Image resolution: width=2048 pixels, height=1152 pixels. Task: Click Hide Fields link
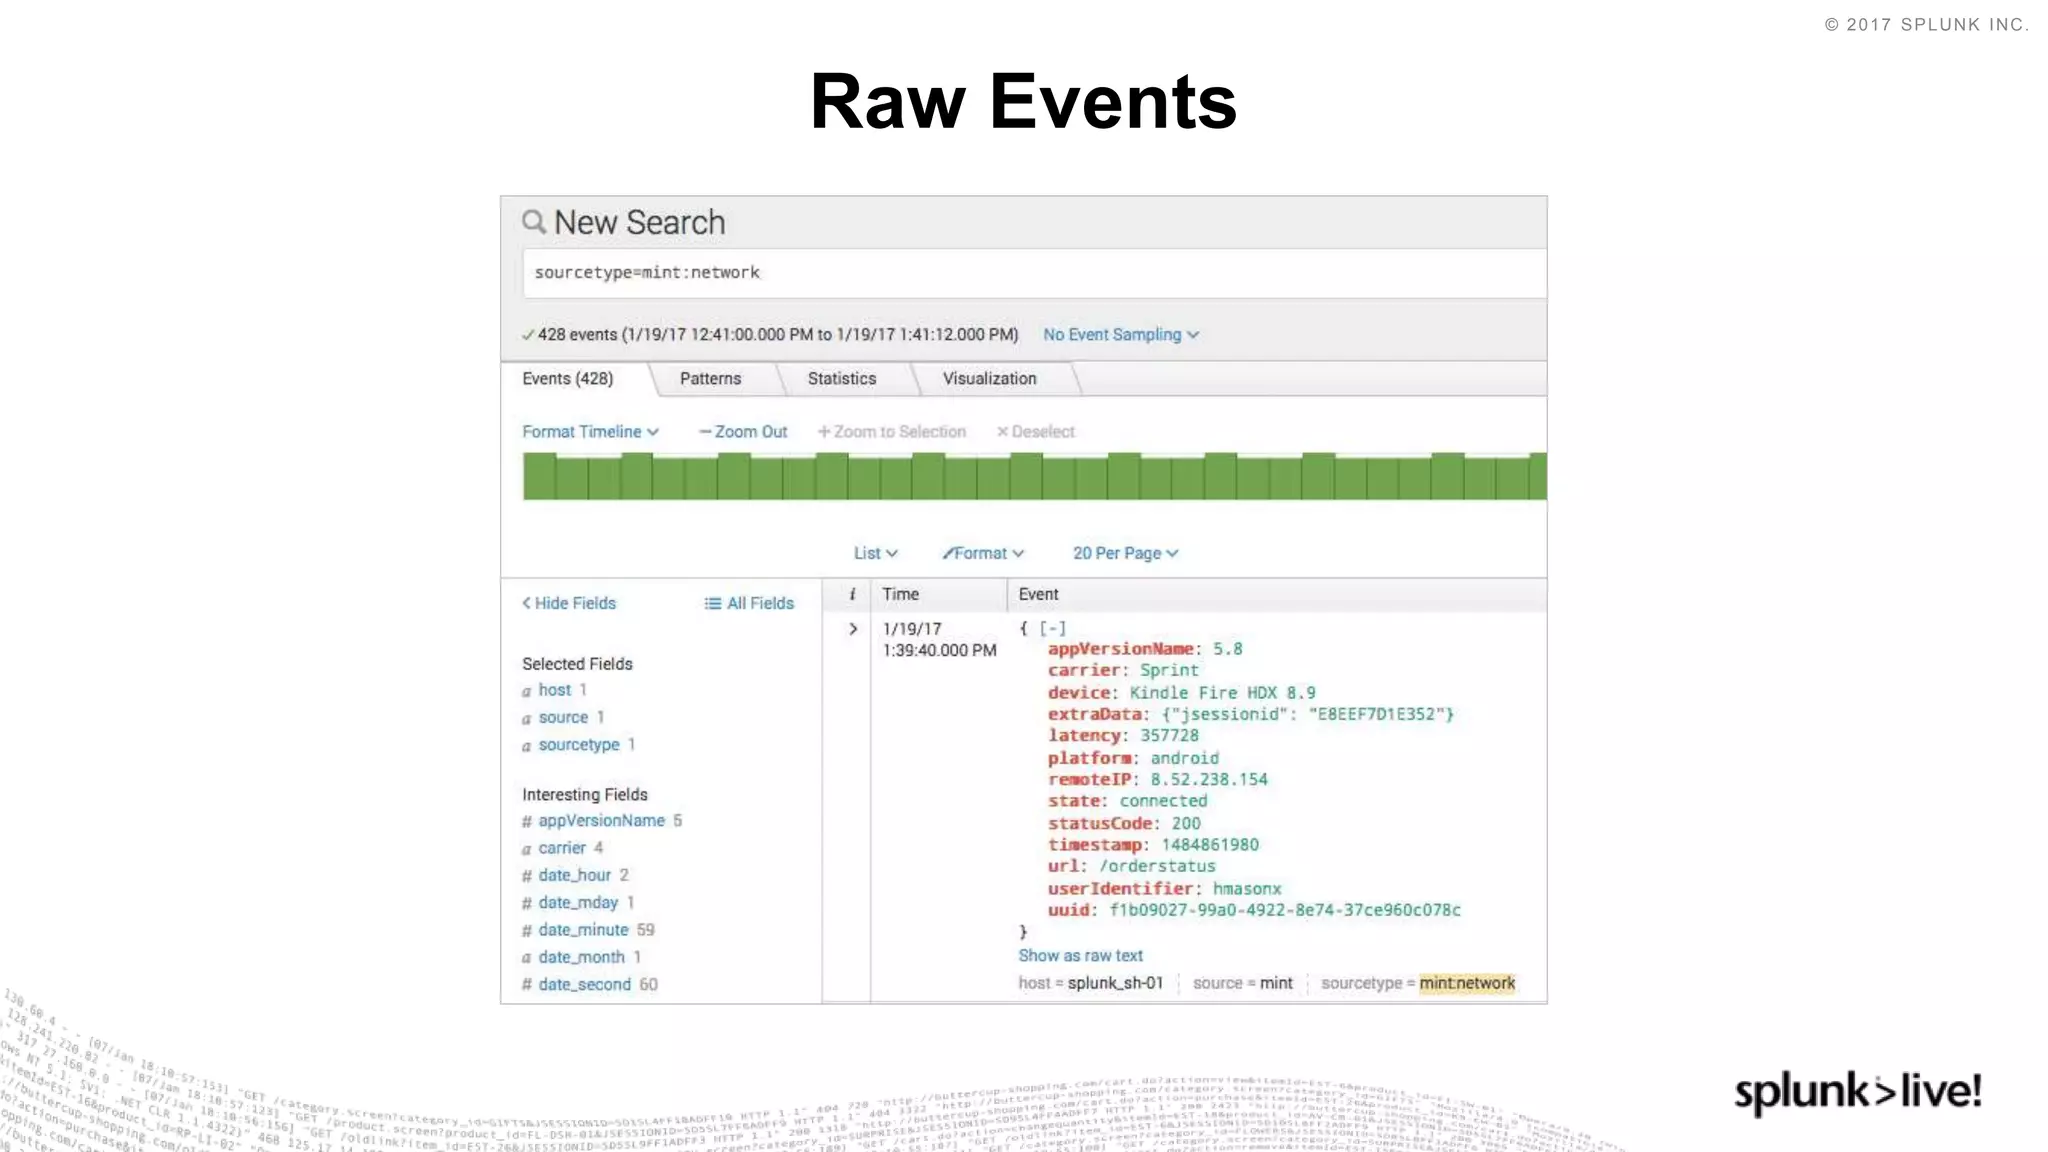coord(569,603)
